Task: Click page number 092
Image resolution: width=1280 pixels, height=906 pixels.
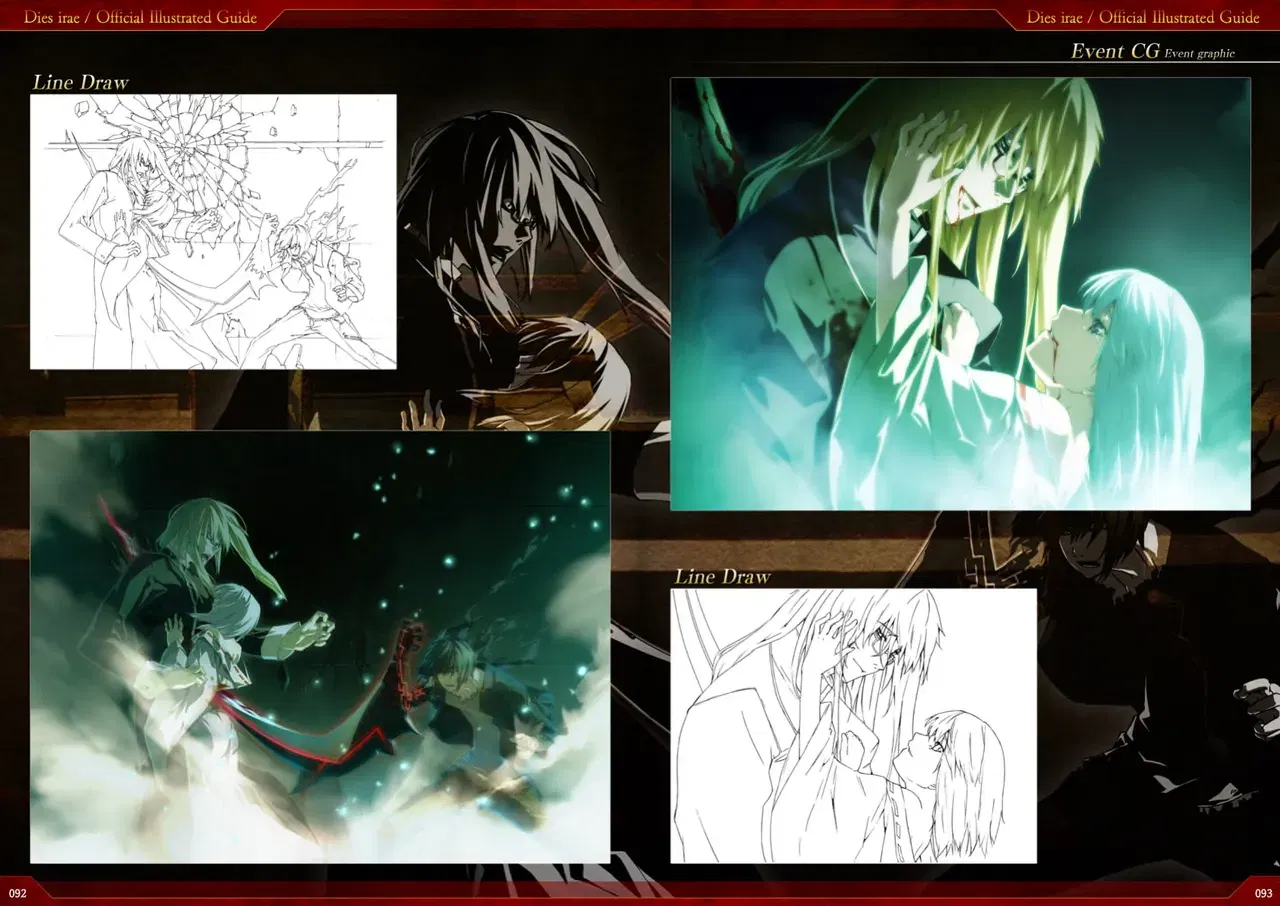Action: point(17,892)
